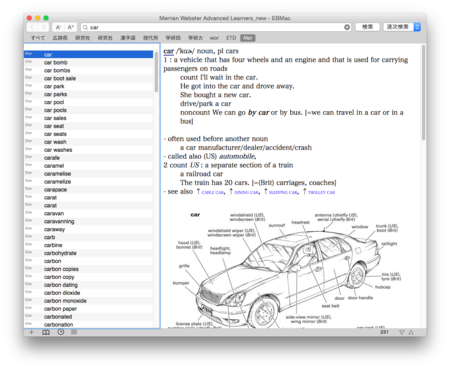The height and width of the screenshot is (370, 450).
Task: Select the ETD dictionary tab
Action: coord(231,38)
